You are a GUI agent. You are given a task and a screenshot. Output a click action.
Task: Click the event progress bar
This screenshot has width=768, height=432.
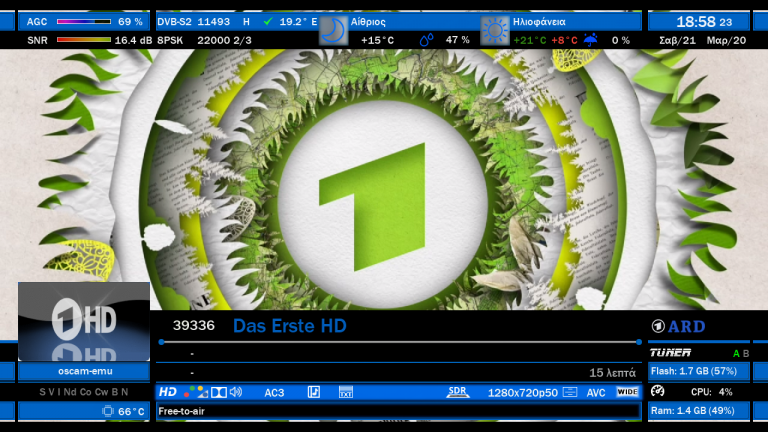click(400, 342)
